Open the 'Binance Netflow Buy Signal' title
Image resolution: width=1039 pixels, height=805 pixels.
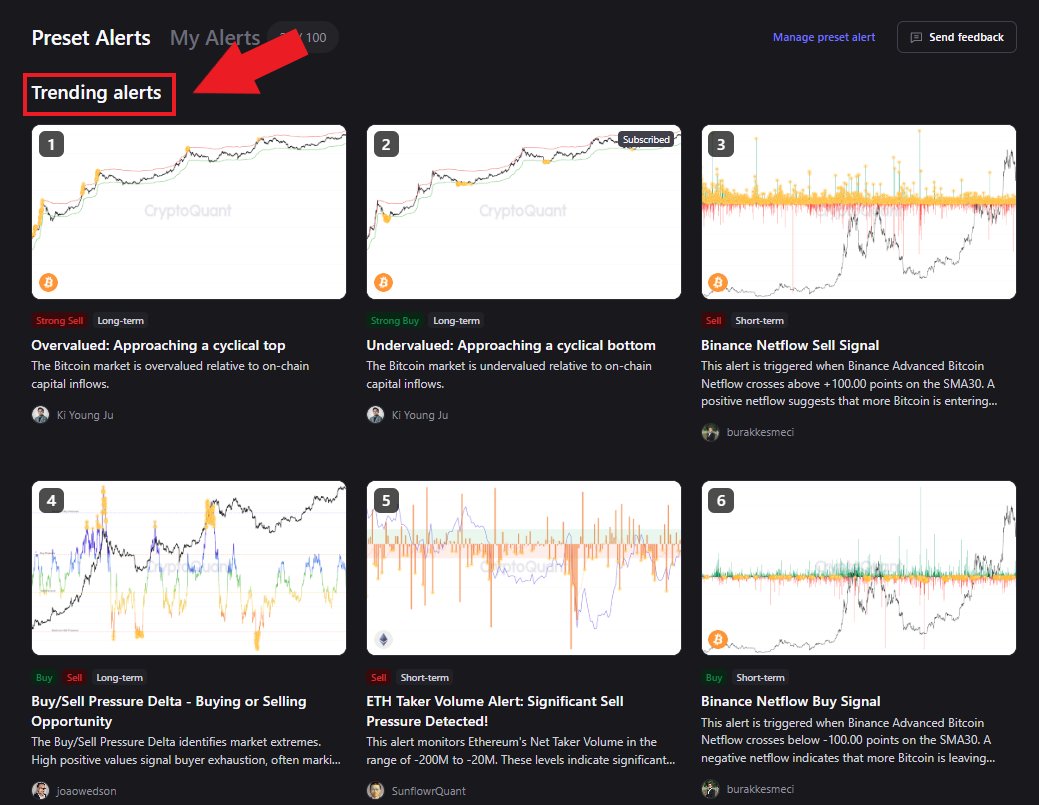pyautogui.click(x=791, y=701)
